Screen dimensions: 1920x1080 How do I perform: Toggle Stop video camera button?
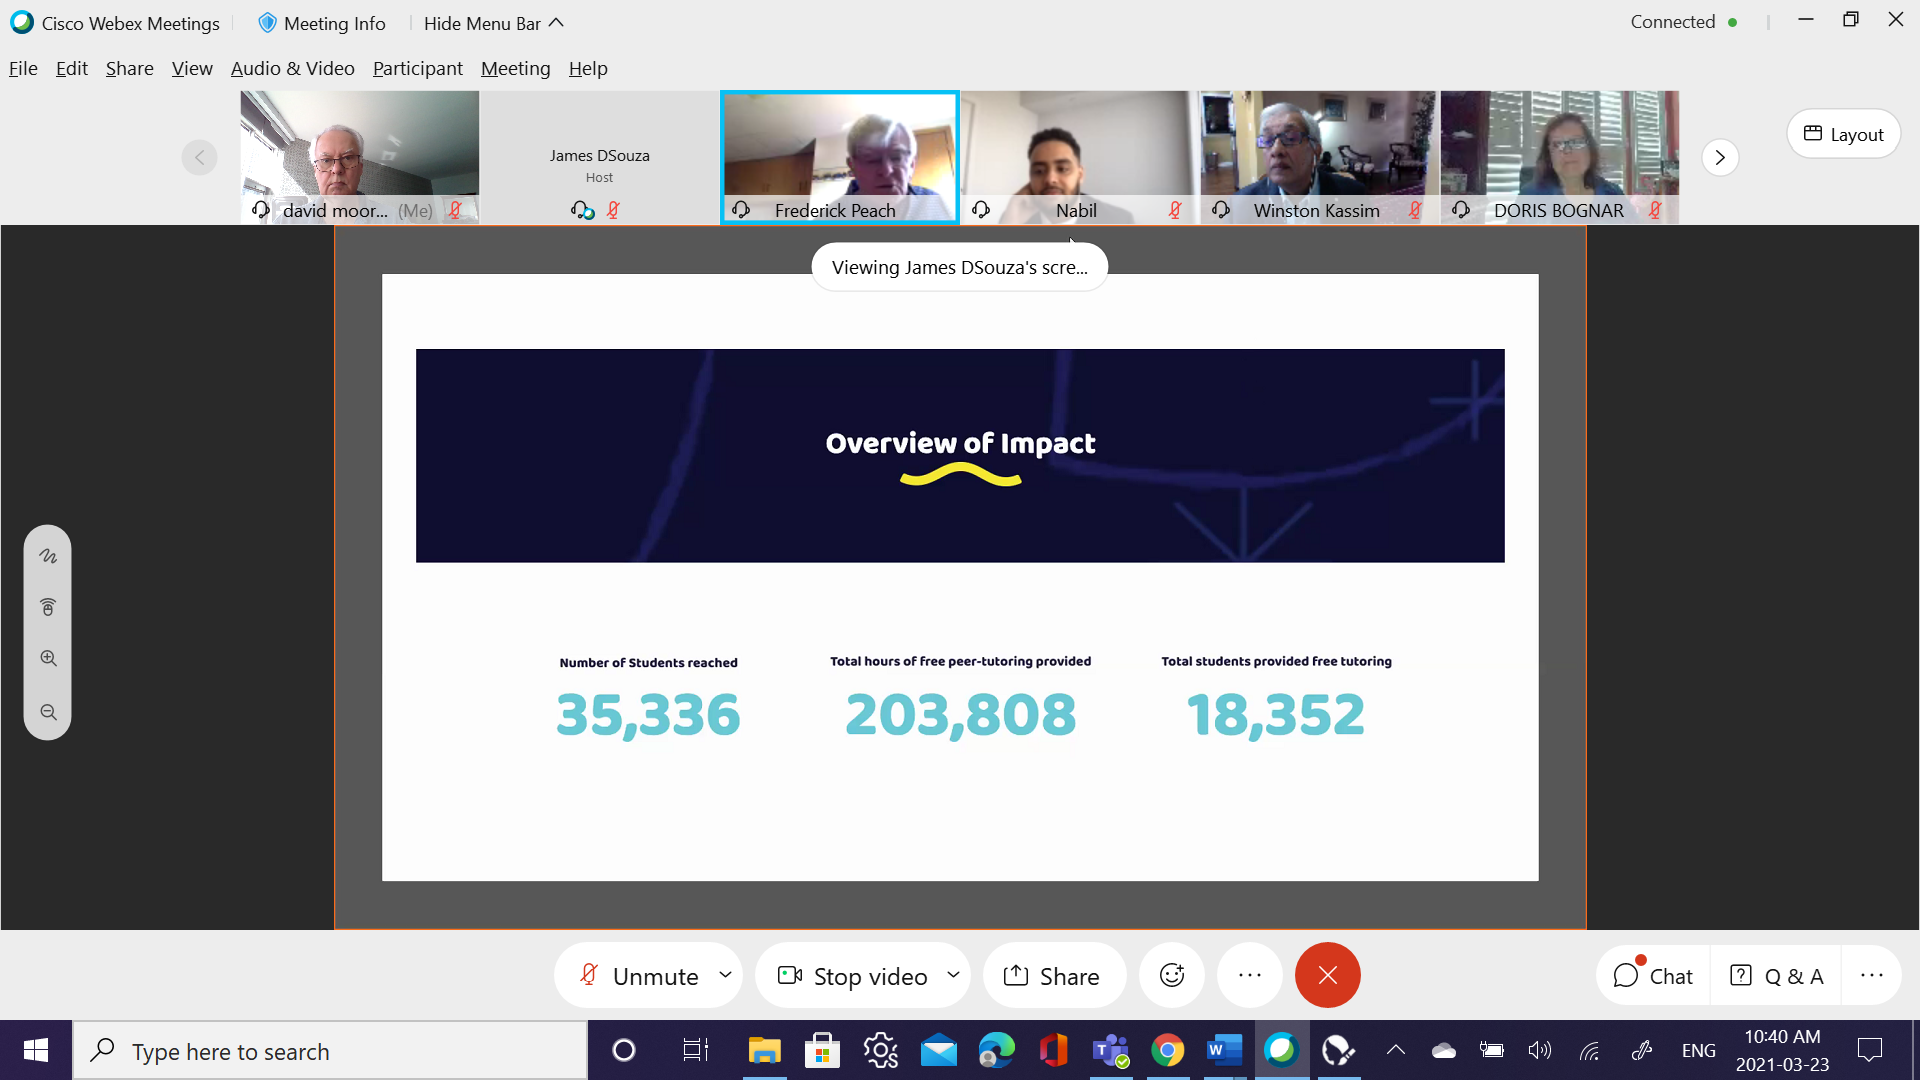click(853, 975)
